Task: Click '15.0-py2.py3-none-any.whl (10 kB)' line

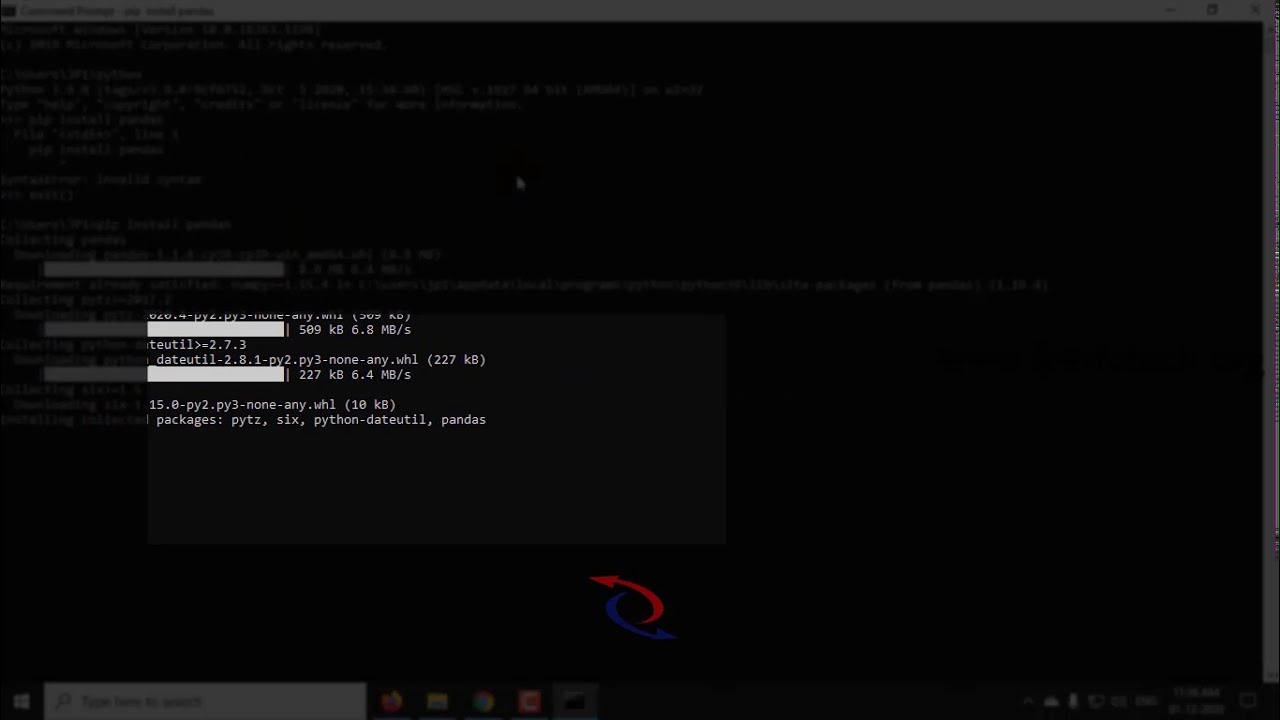Action: point(272,405)
